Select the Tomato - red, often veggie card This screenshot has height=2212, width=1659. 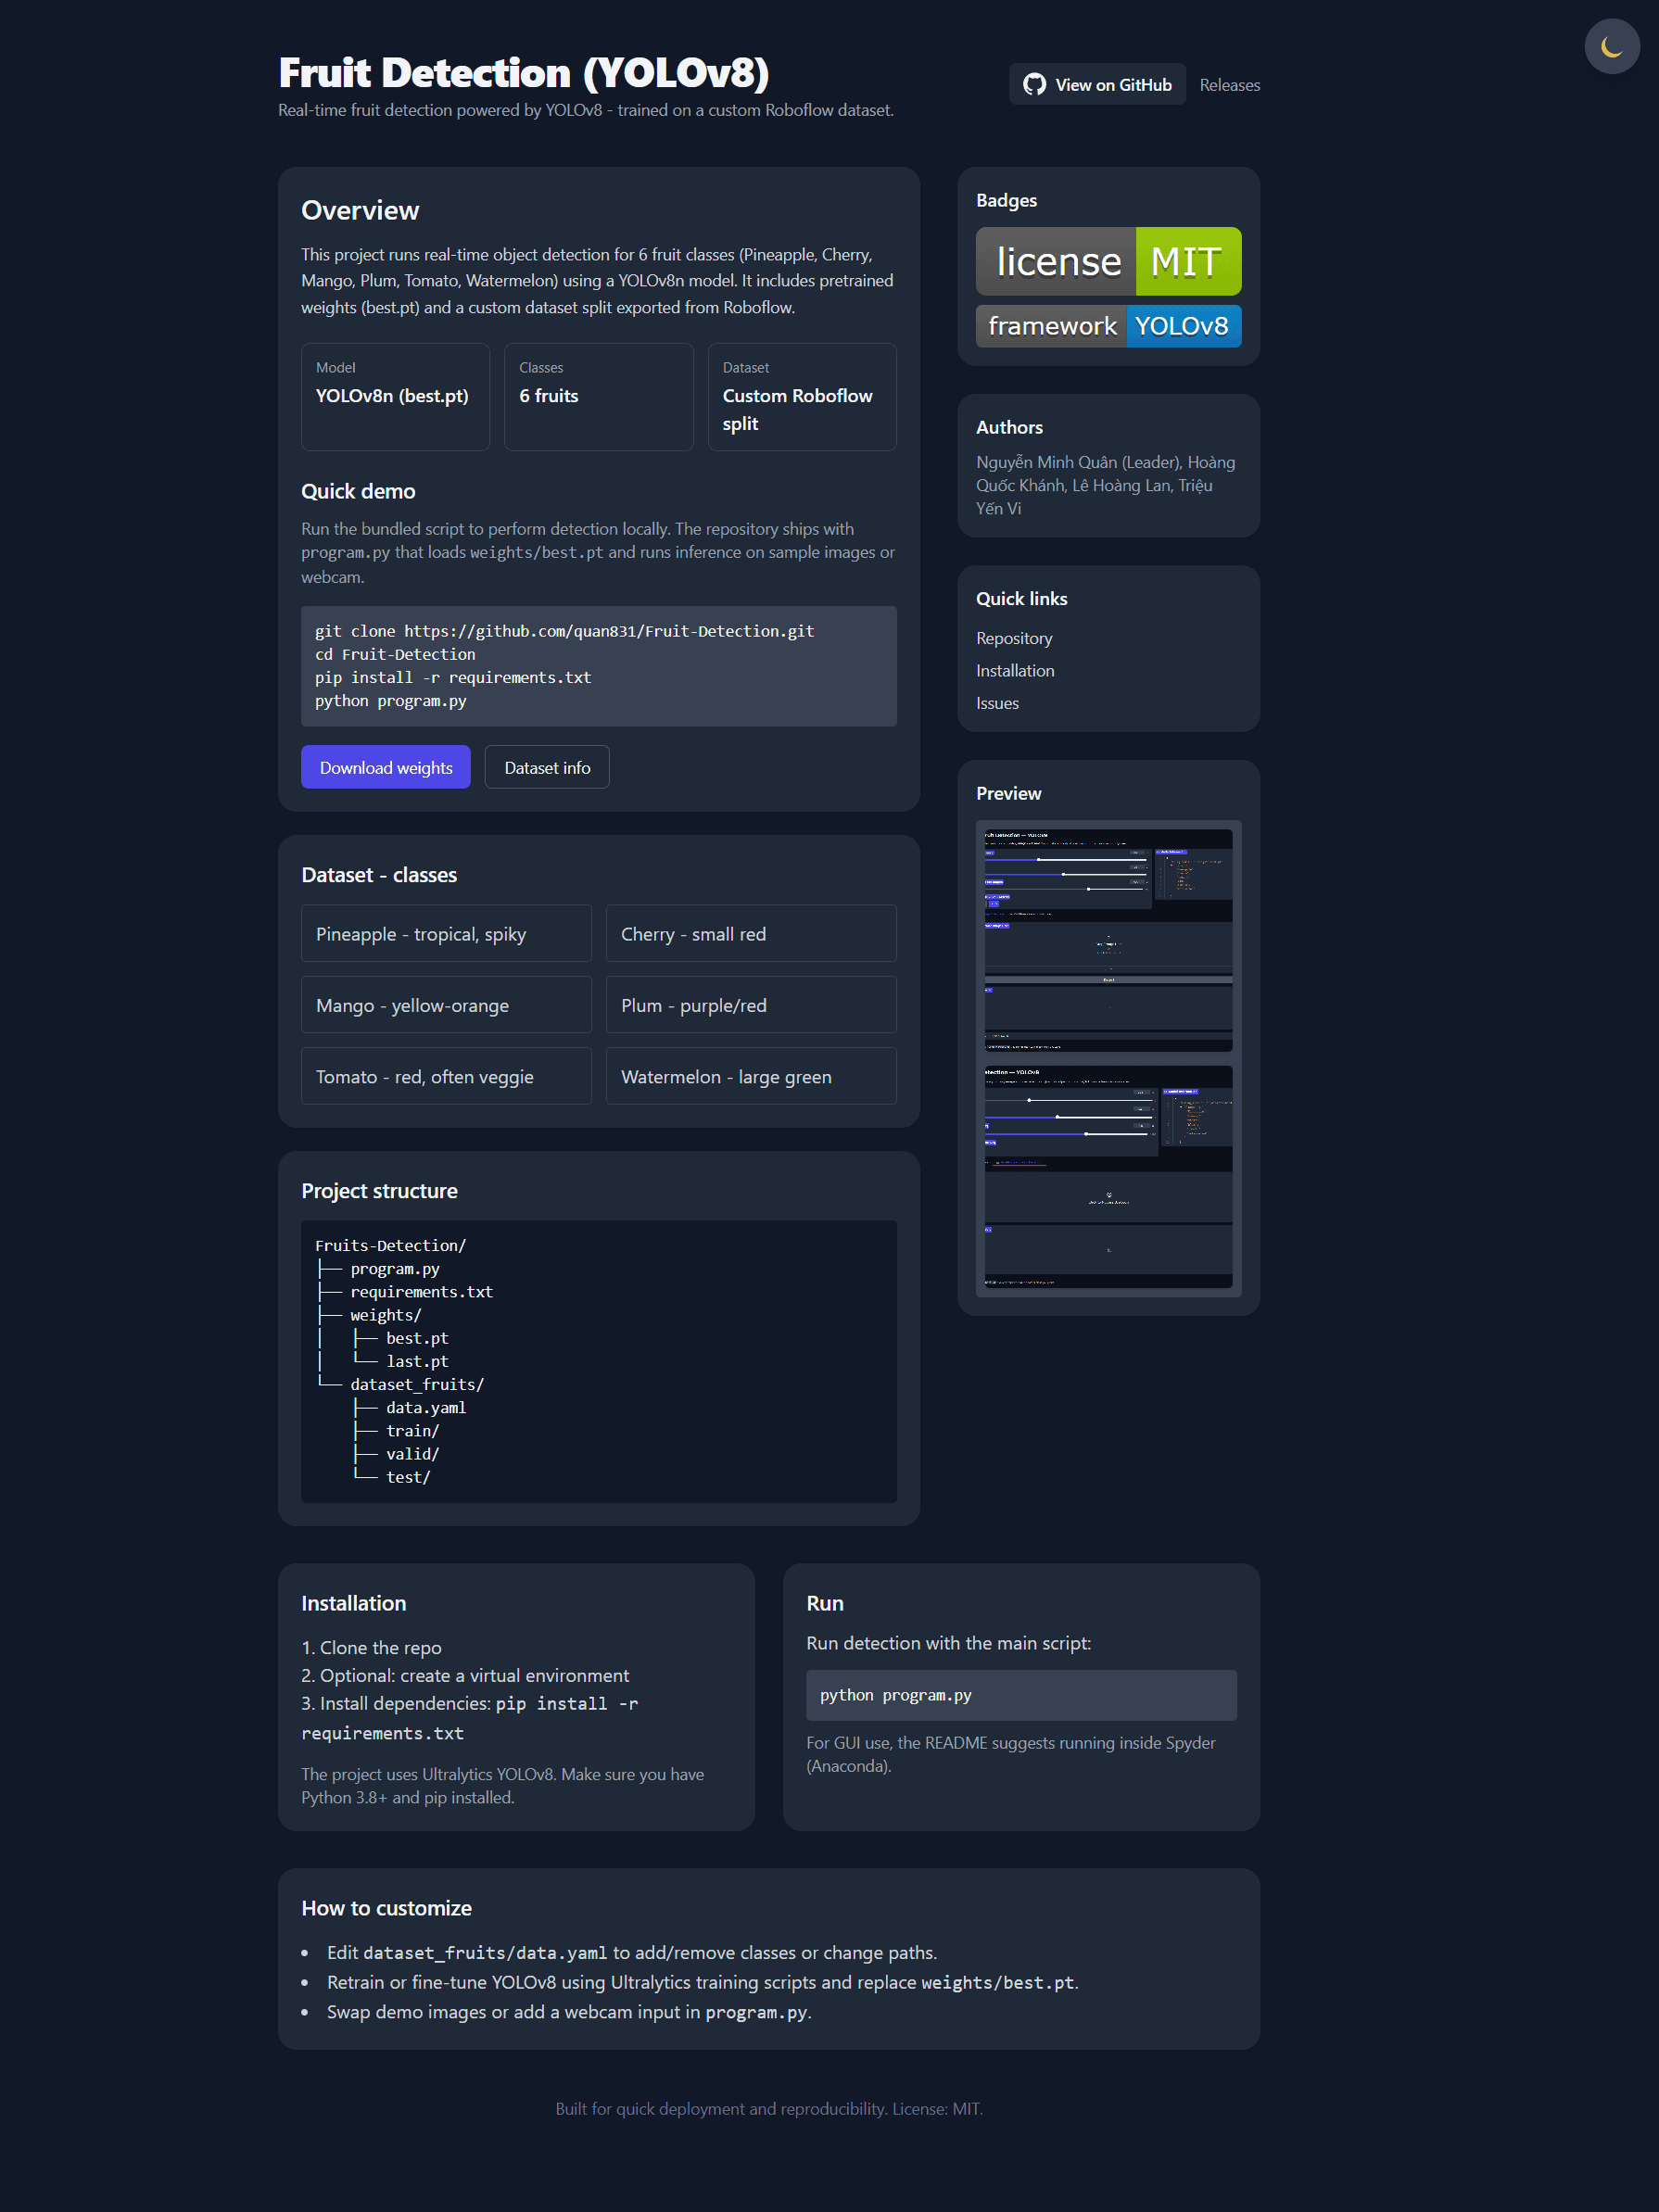446,1076
